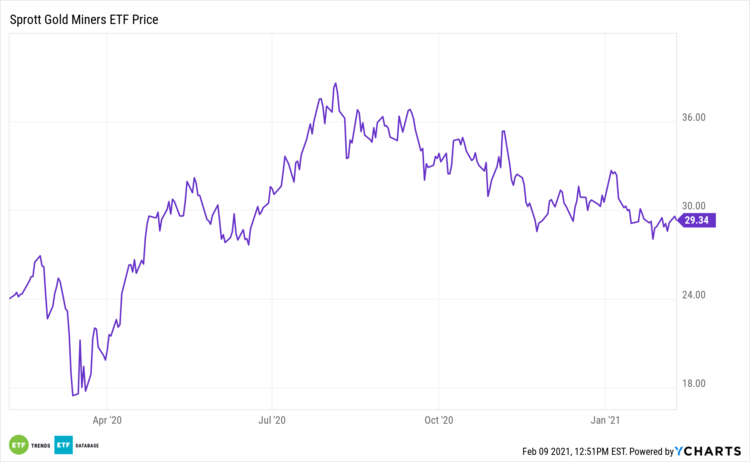Click the 36.00 price axis label

point(693,117)
